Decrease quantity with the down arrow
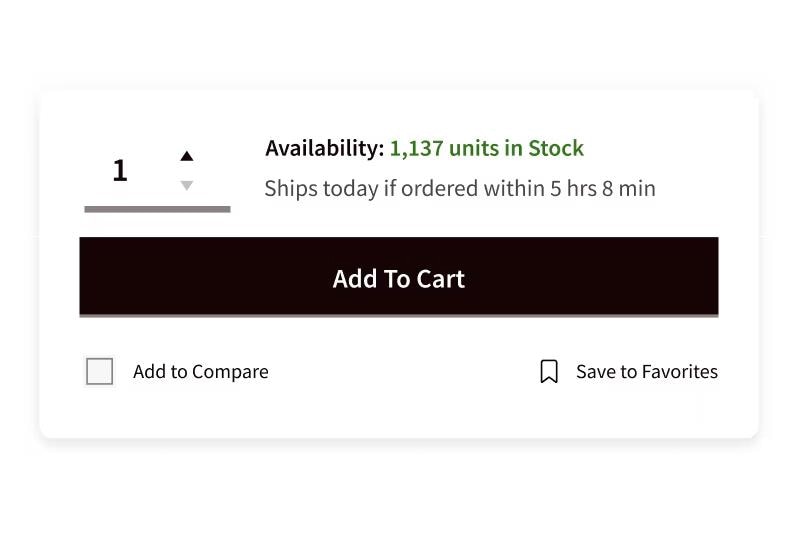The height and width of the screenshot is (537, 800). click(x=186, y=185)
